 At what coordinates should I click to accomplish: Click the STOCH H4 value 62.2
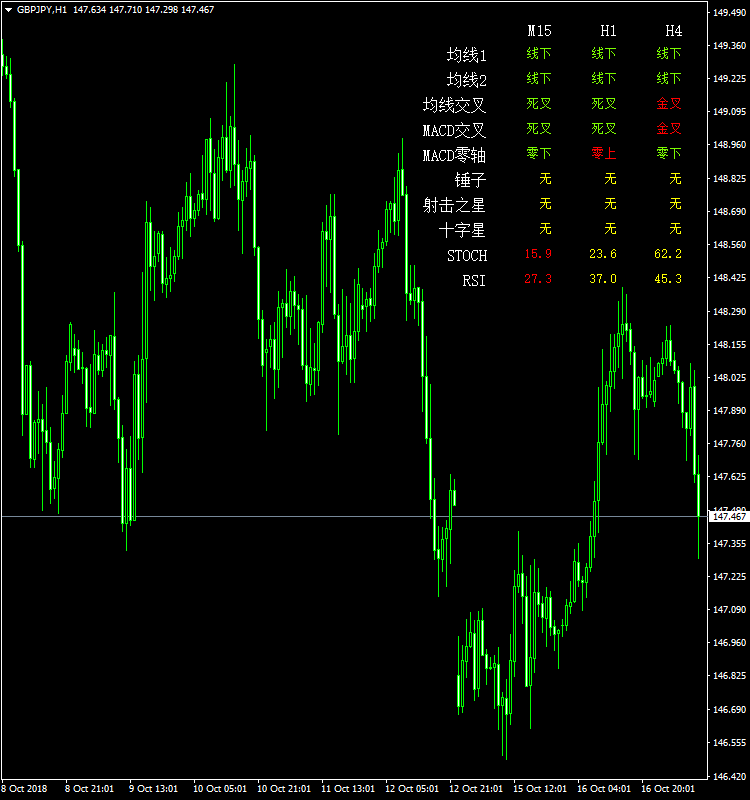pos(668,254)
